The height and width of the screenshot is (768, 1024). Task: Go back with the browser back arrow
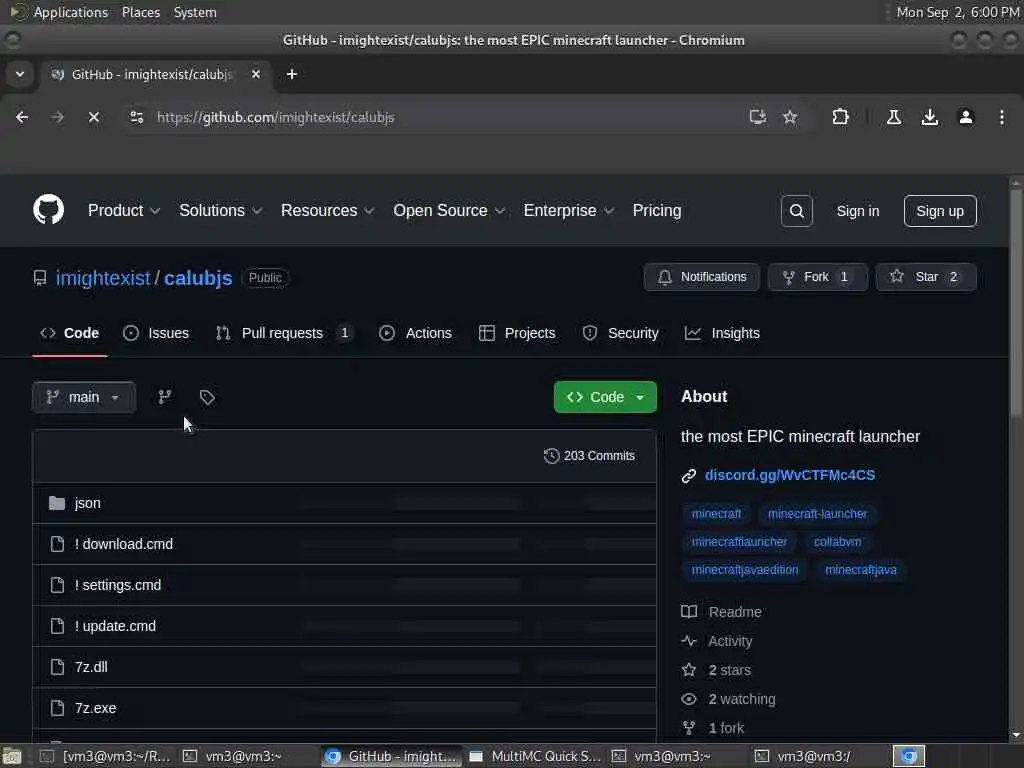22,117
